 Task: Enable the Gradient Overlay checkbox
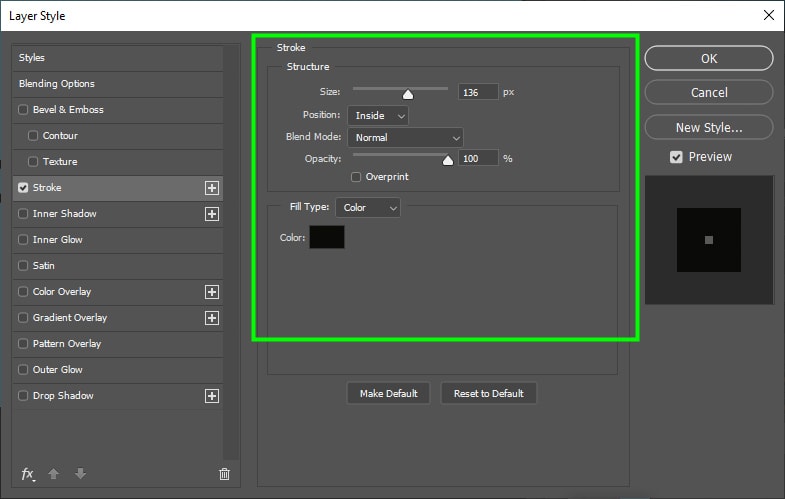tap(23, 318)
